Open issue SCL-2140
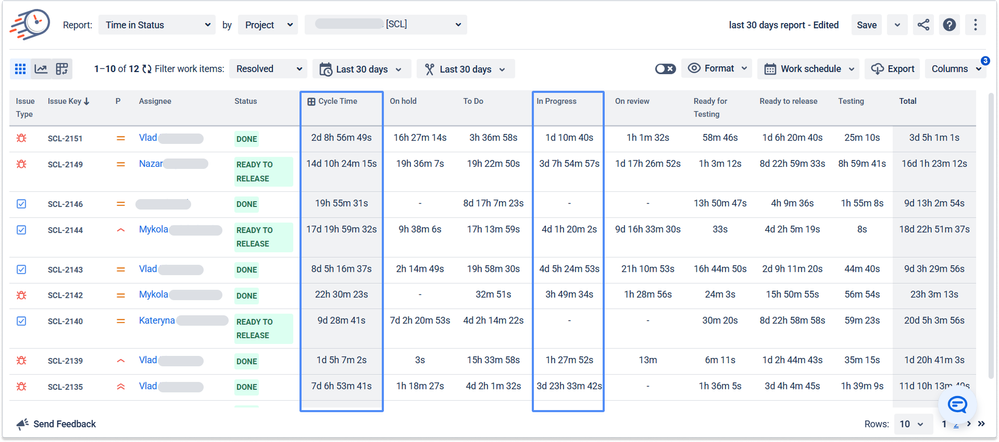This screenshot has width=999, height=442. [65, 322]
